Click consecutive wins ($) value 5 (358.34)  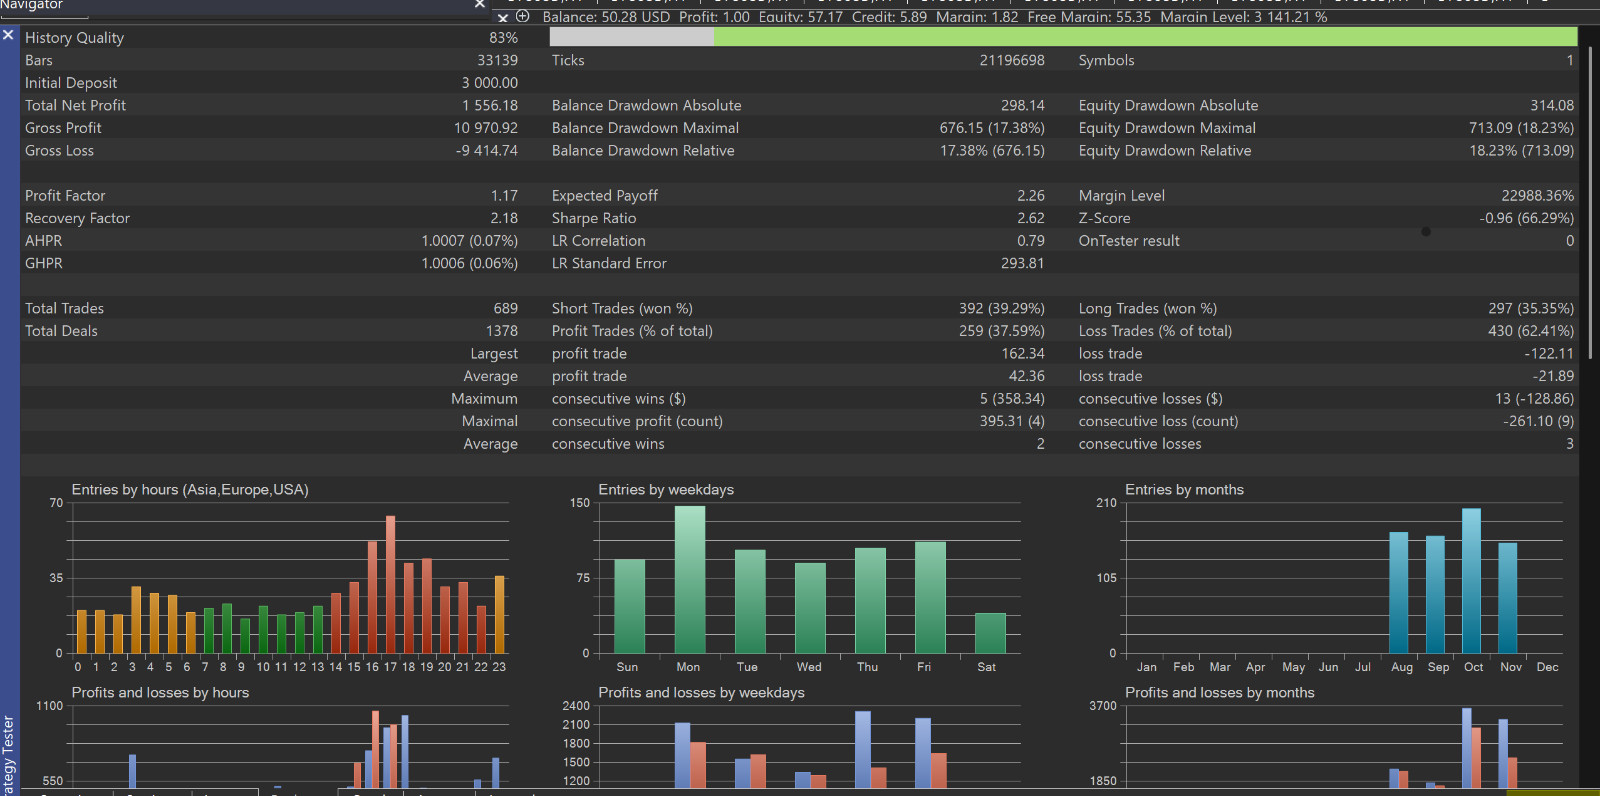click(x=1012, y=399)
